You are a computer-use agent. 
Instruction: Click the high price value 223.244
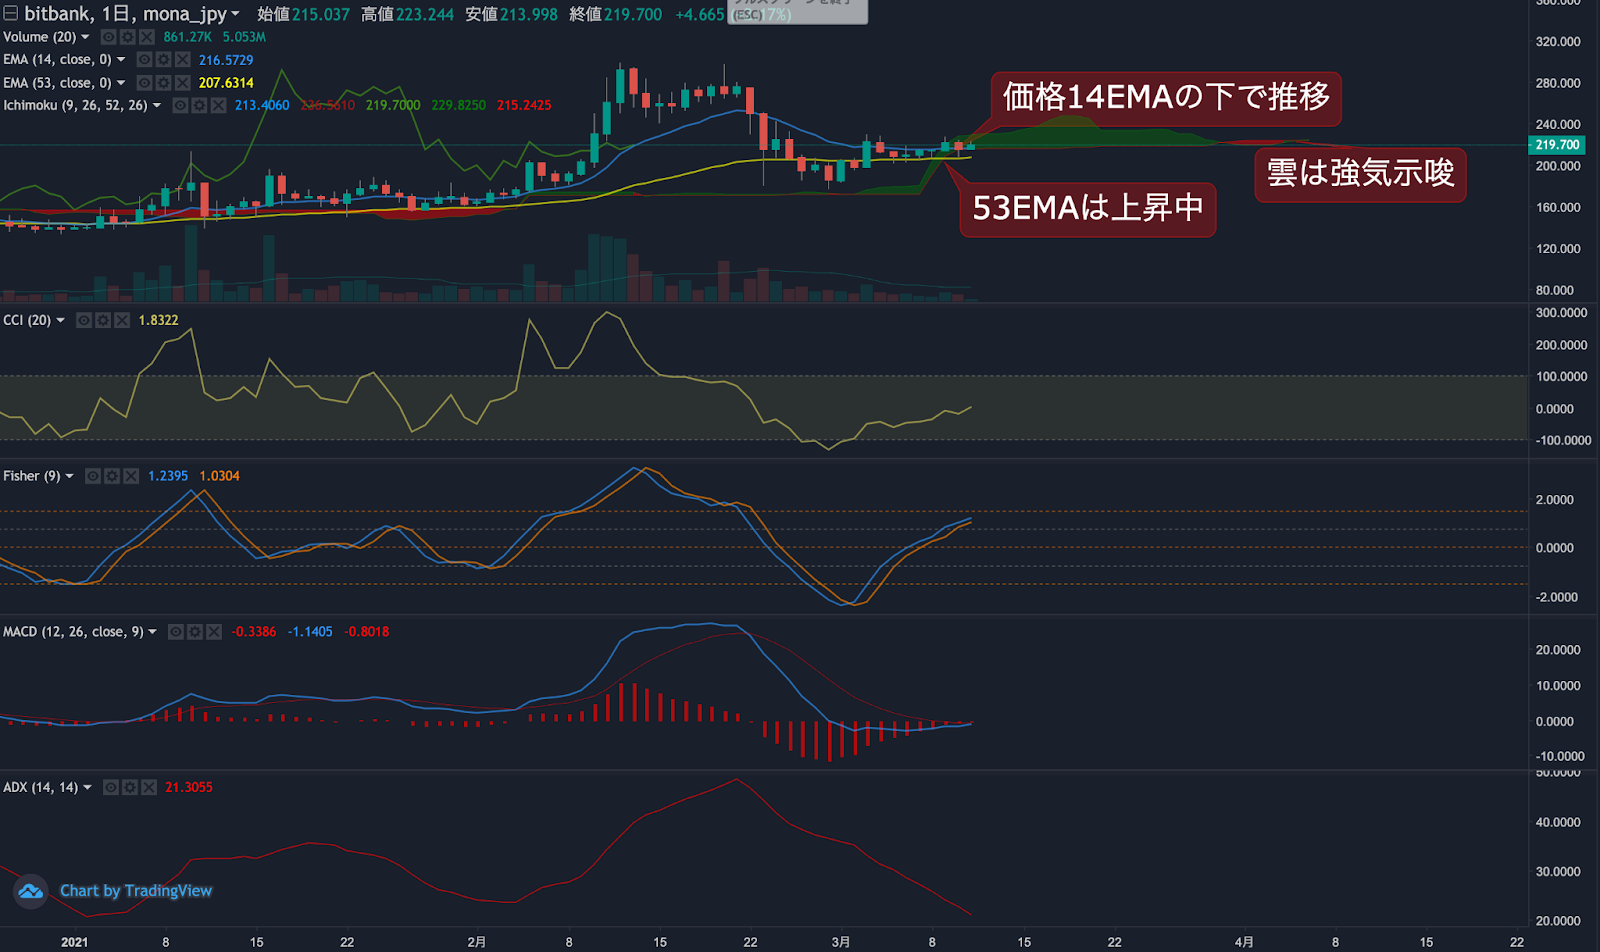click(x=425, y=15)
